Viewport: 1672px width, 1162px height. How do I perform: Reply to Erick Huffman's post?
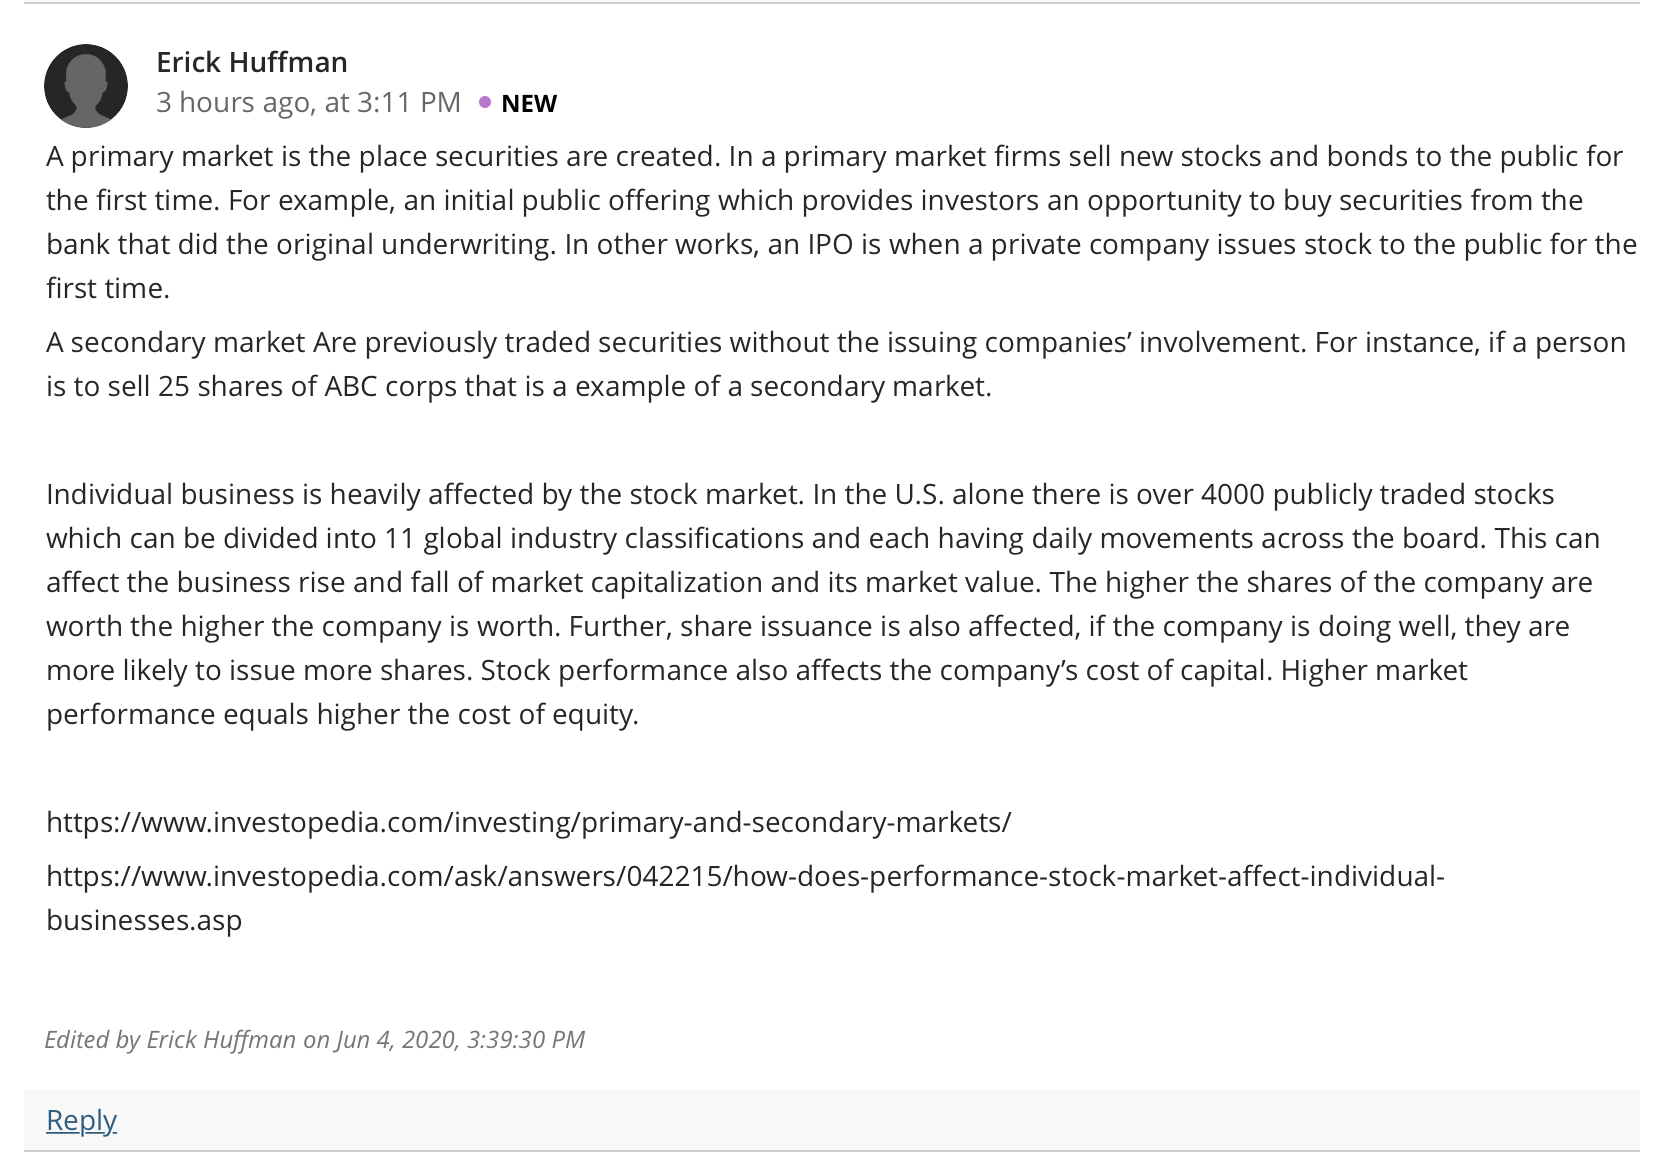pyautogui.click(x=81, y=1119)
